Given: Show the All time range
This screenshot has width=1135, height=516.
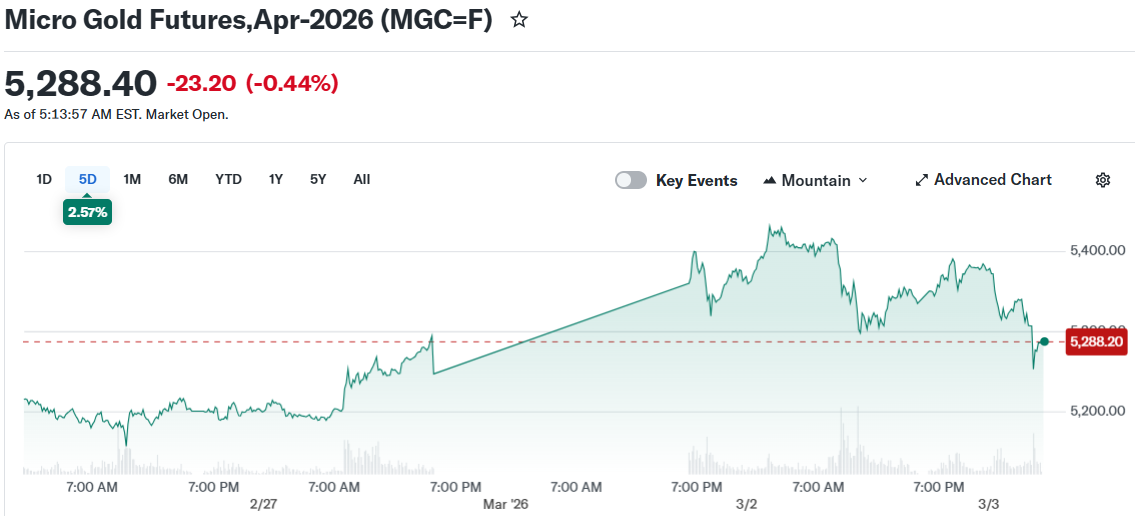Looking at the screenshot, I should point(362,179).
